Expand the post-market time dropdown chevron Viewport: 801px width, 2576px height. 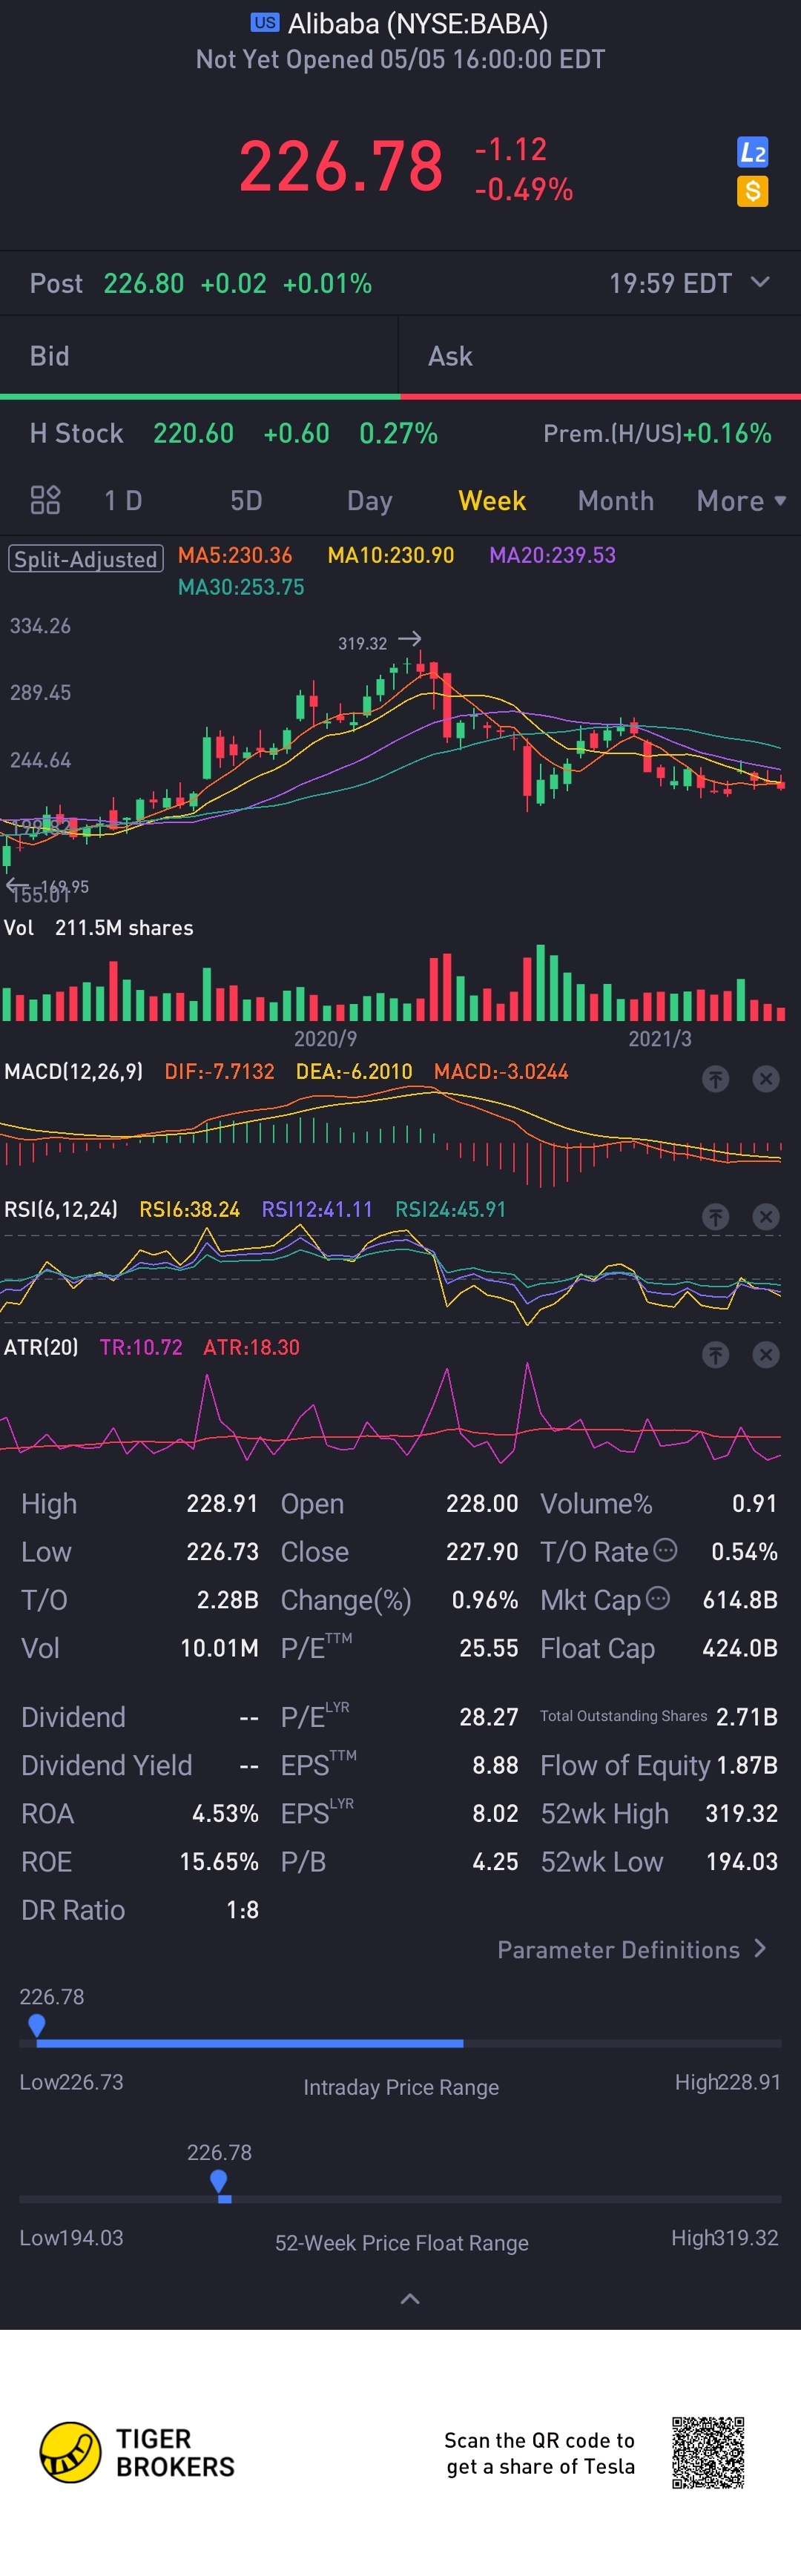[760, 282]
